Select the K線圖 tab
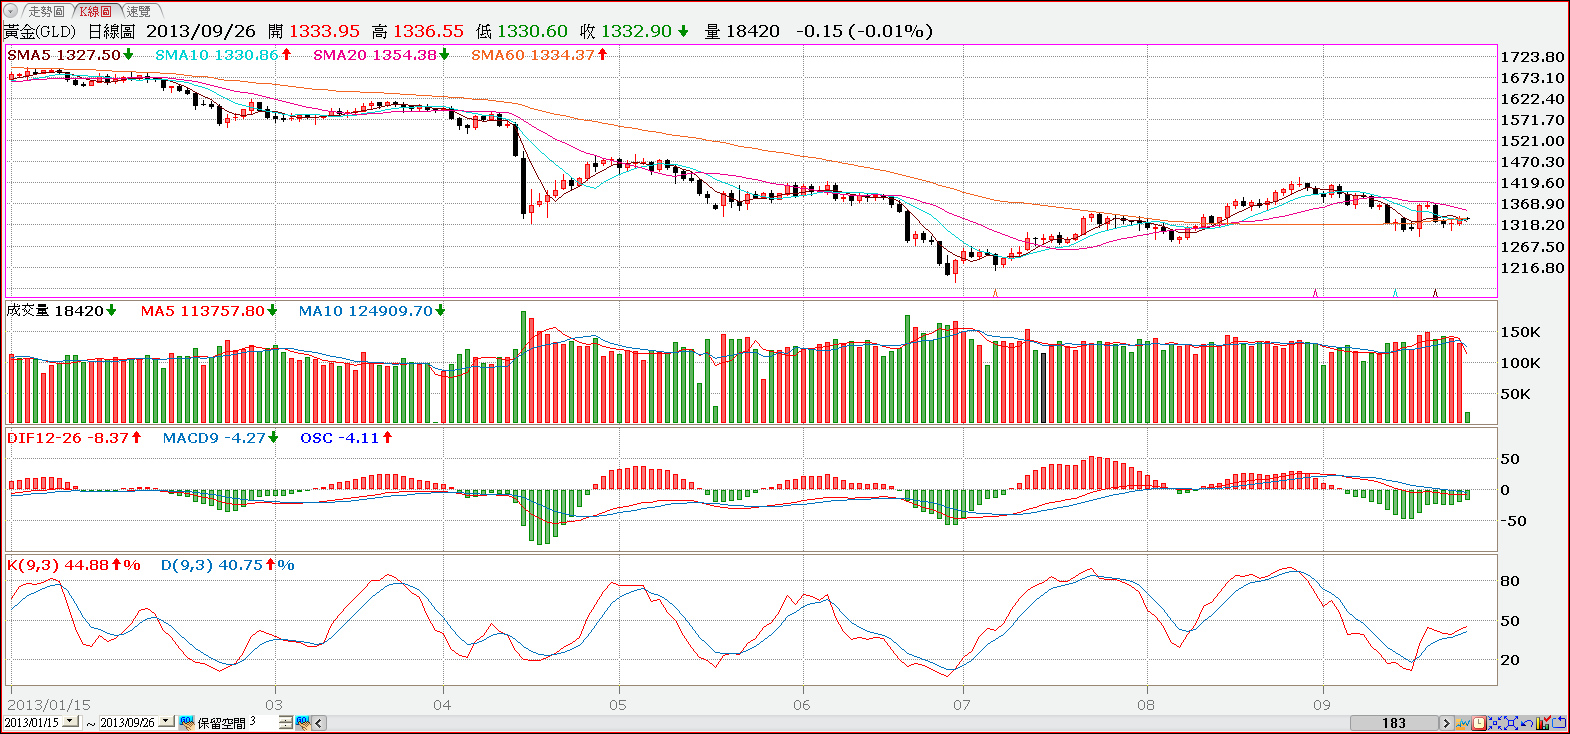Image resolution: width=1570 pixels, height=734 pixels. (x=95, y=11)
